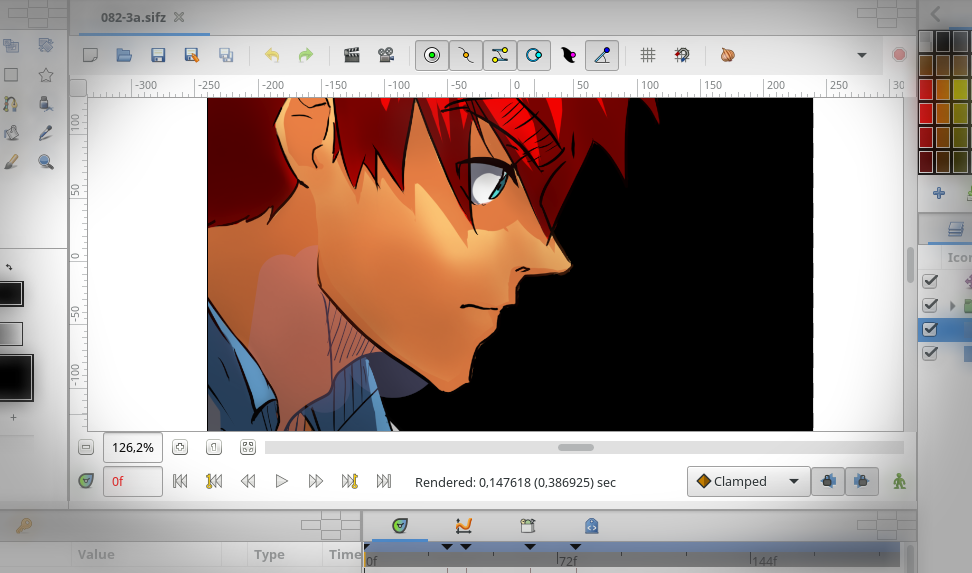Screen dimensions: 972x573
Task: Switch to the Curves graph panel tab
Action: [463, 526]
